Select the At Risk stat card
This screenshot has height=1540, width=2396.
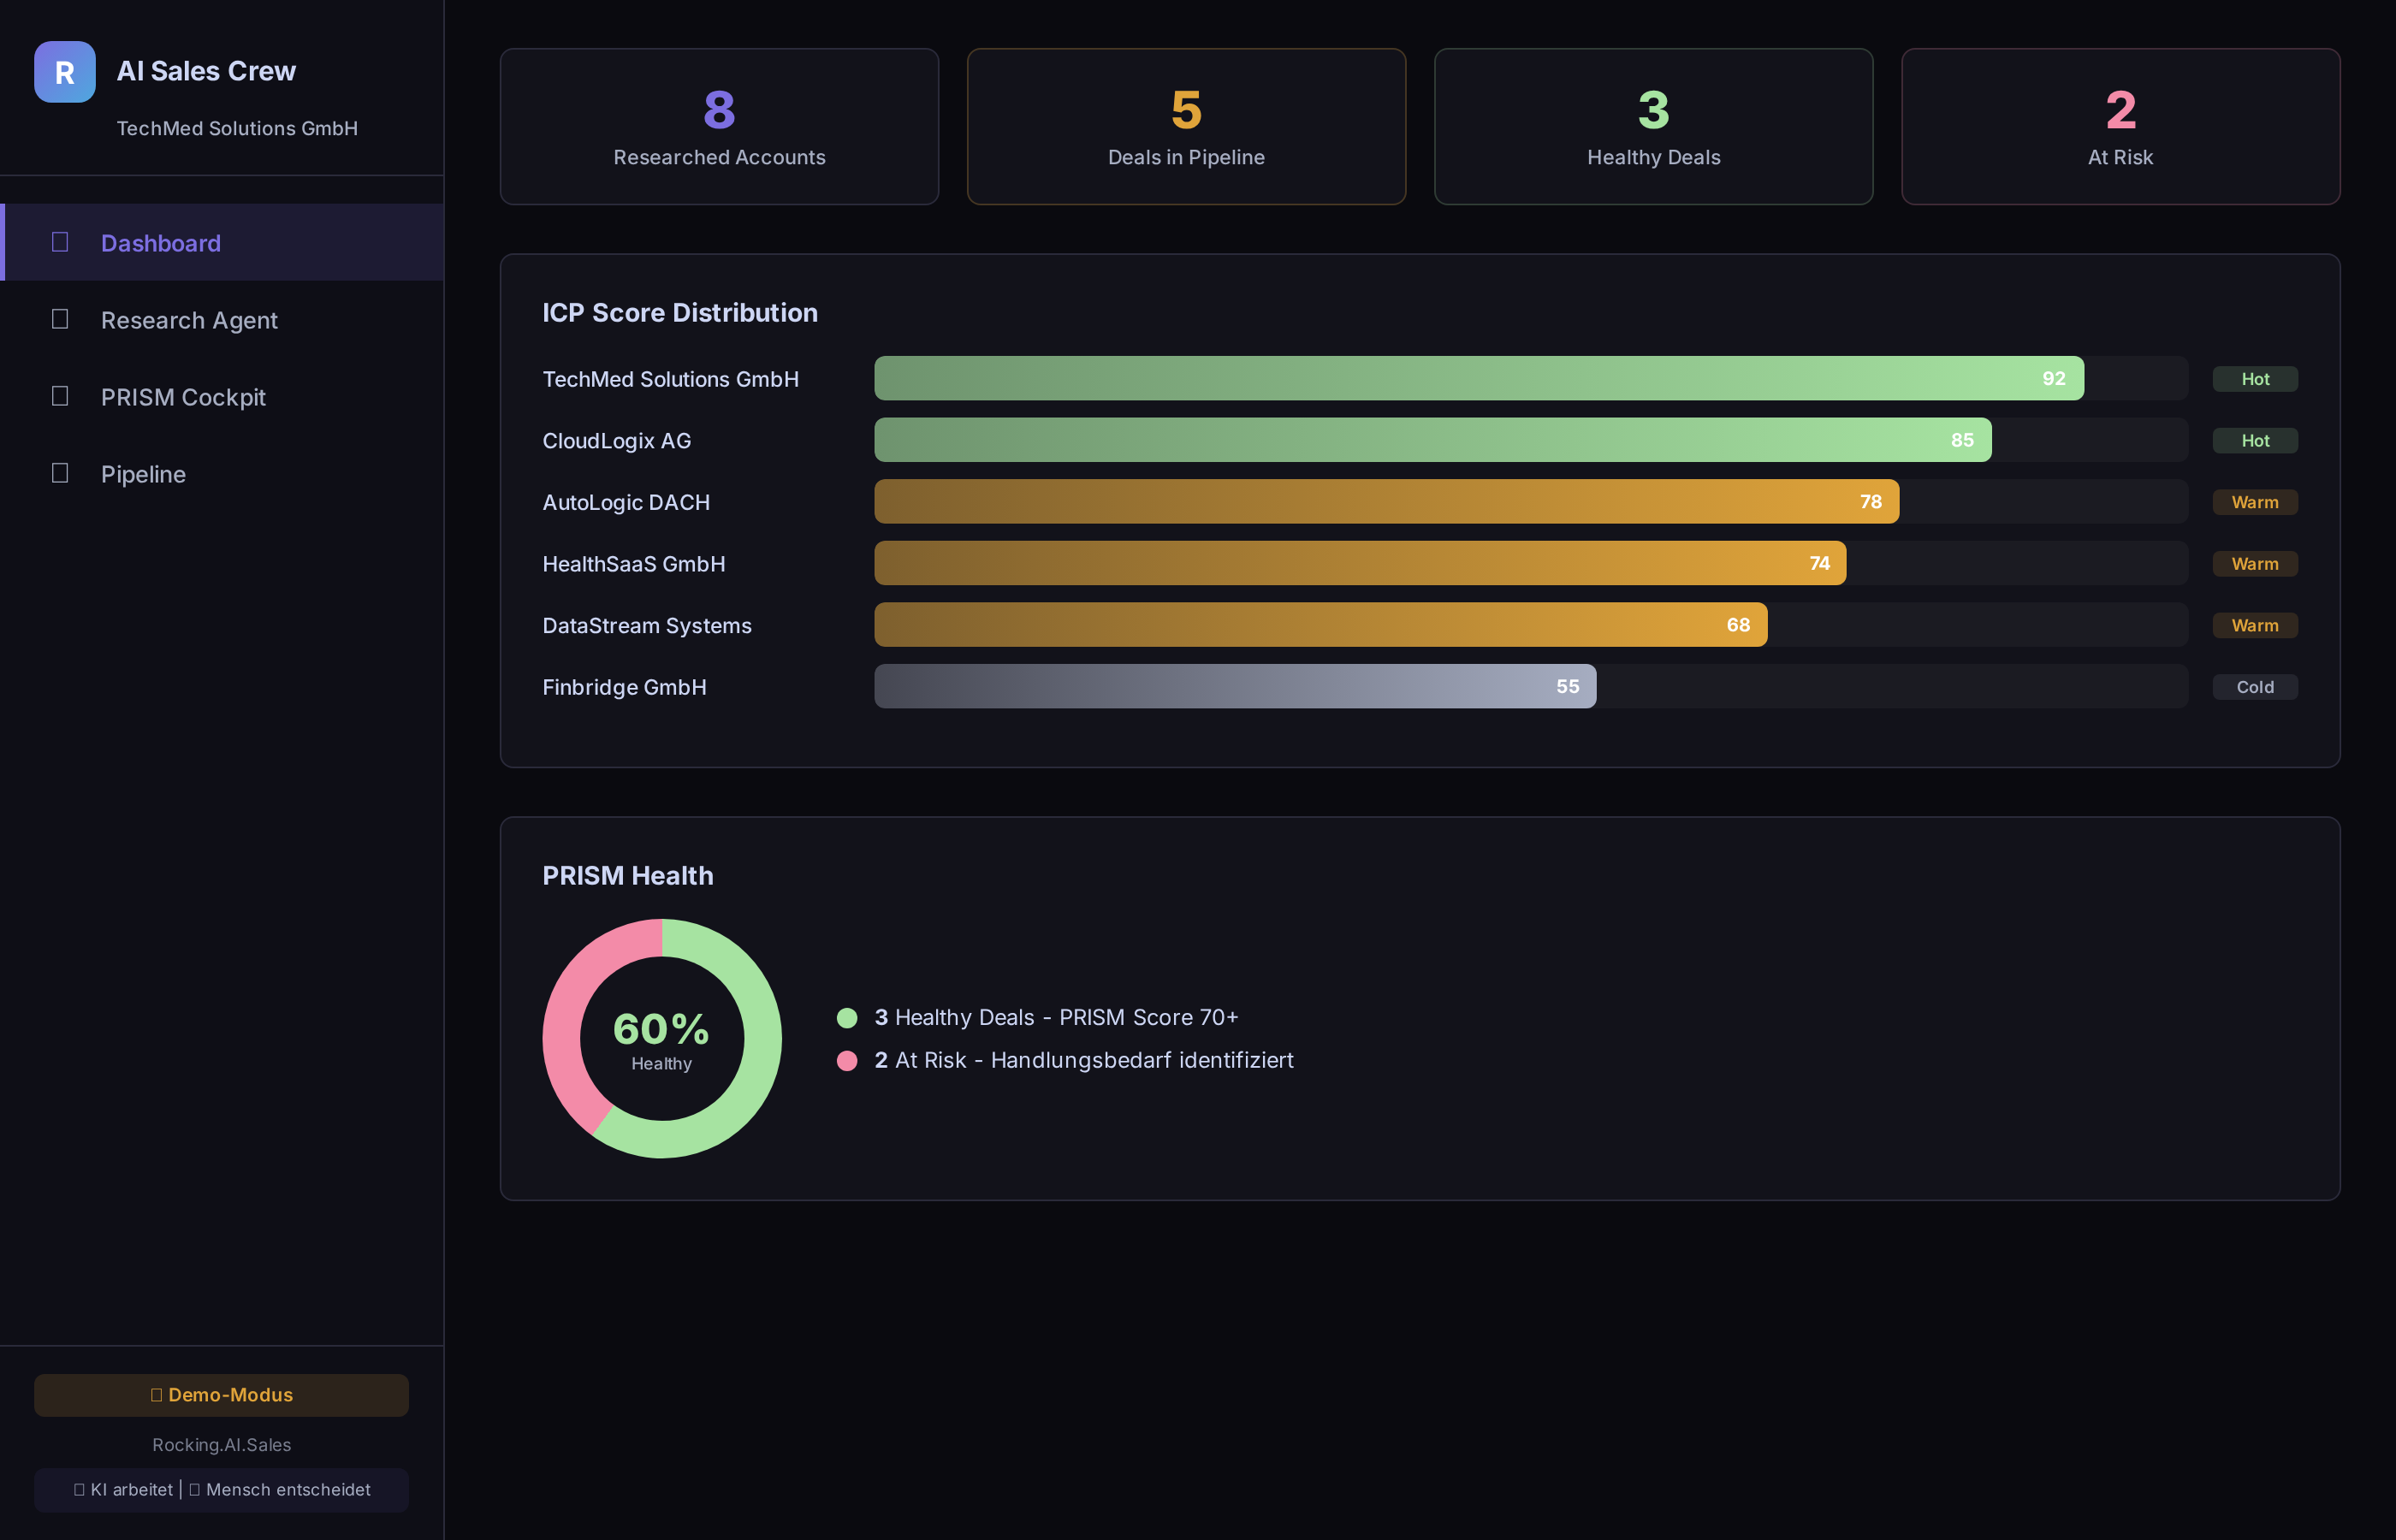click(2119, 126)
